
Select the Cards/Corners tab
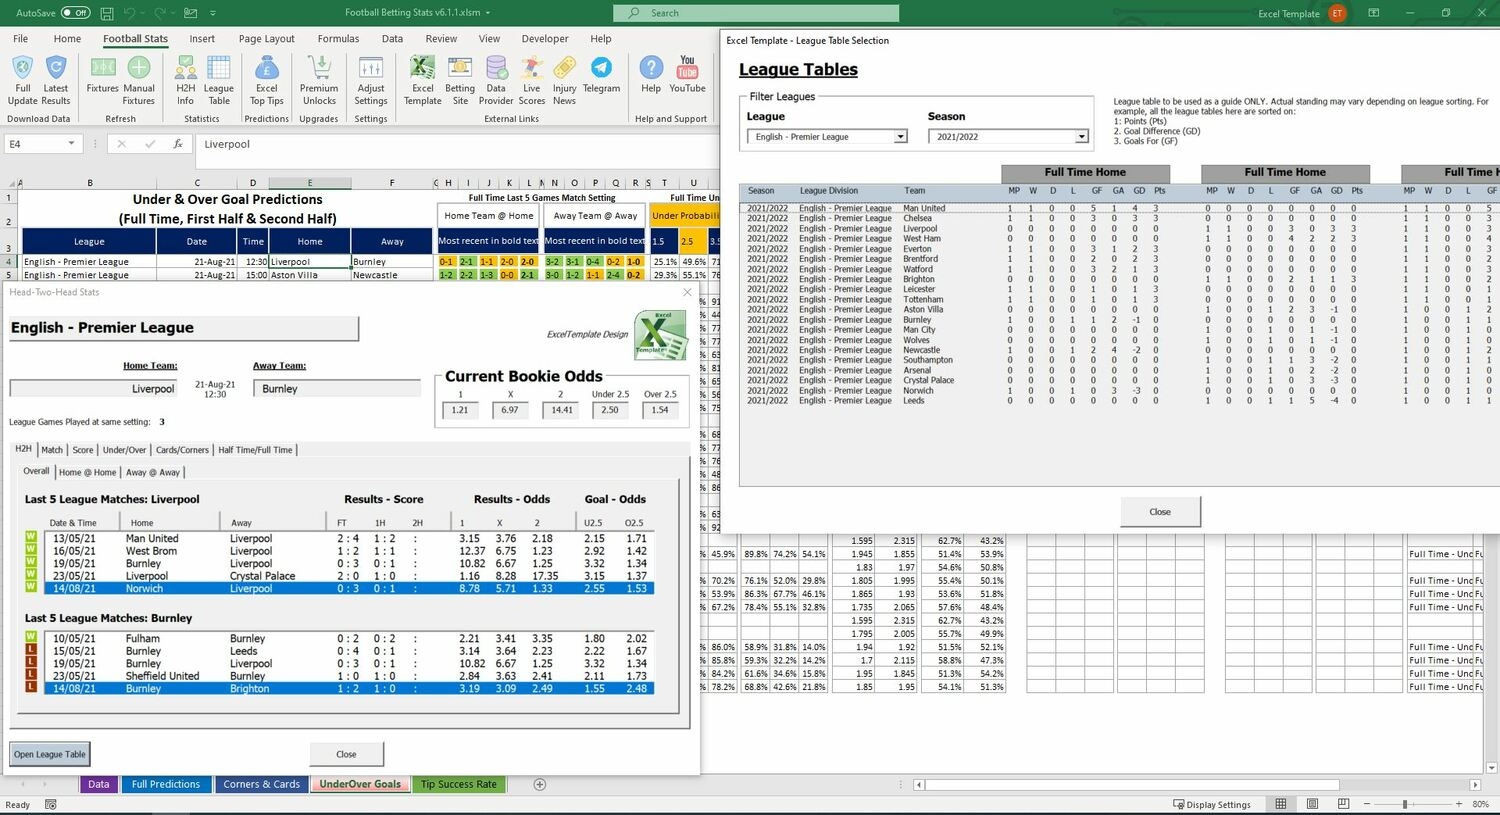(182, 449)
